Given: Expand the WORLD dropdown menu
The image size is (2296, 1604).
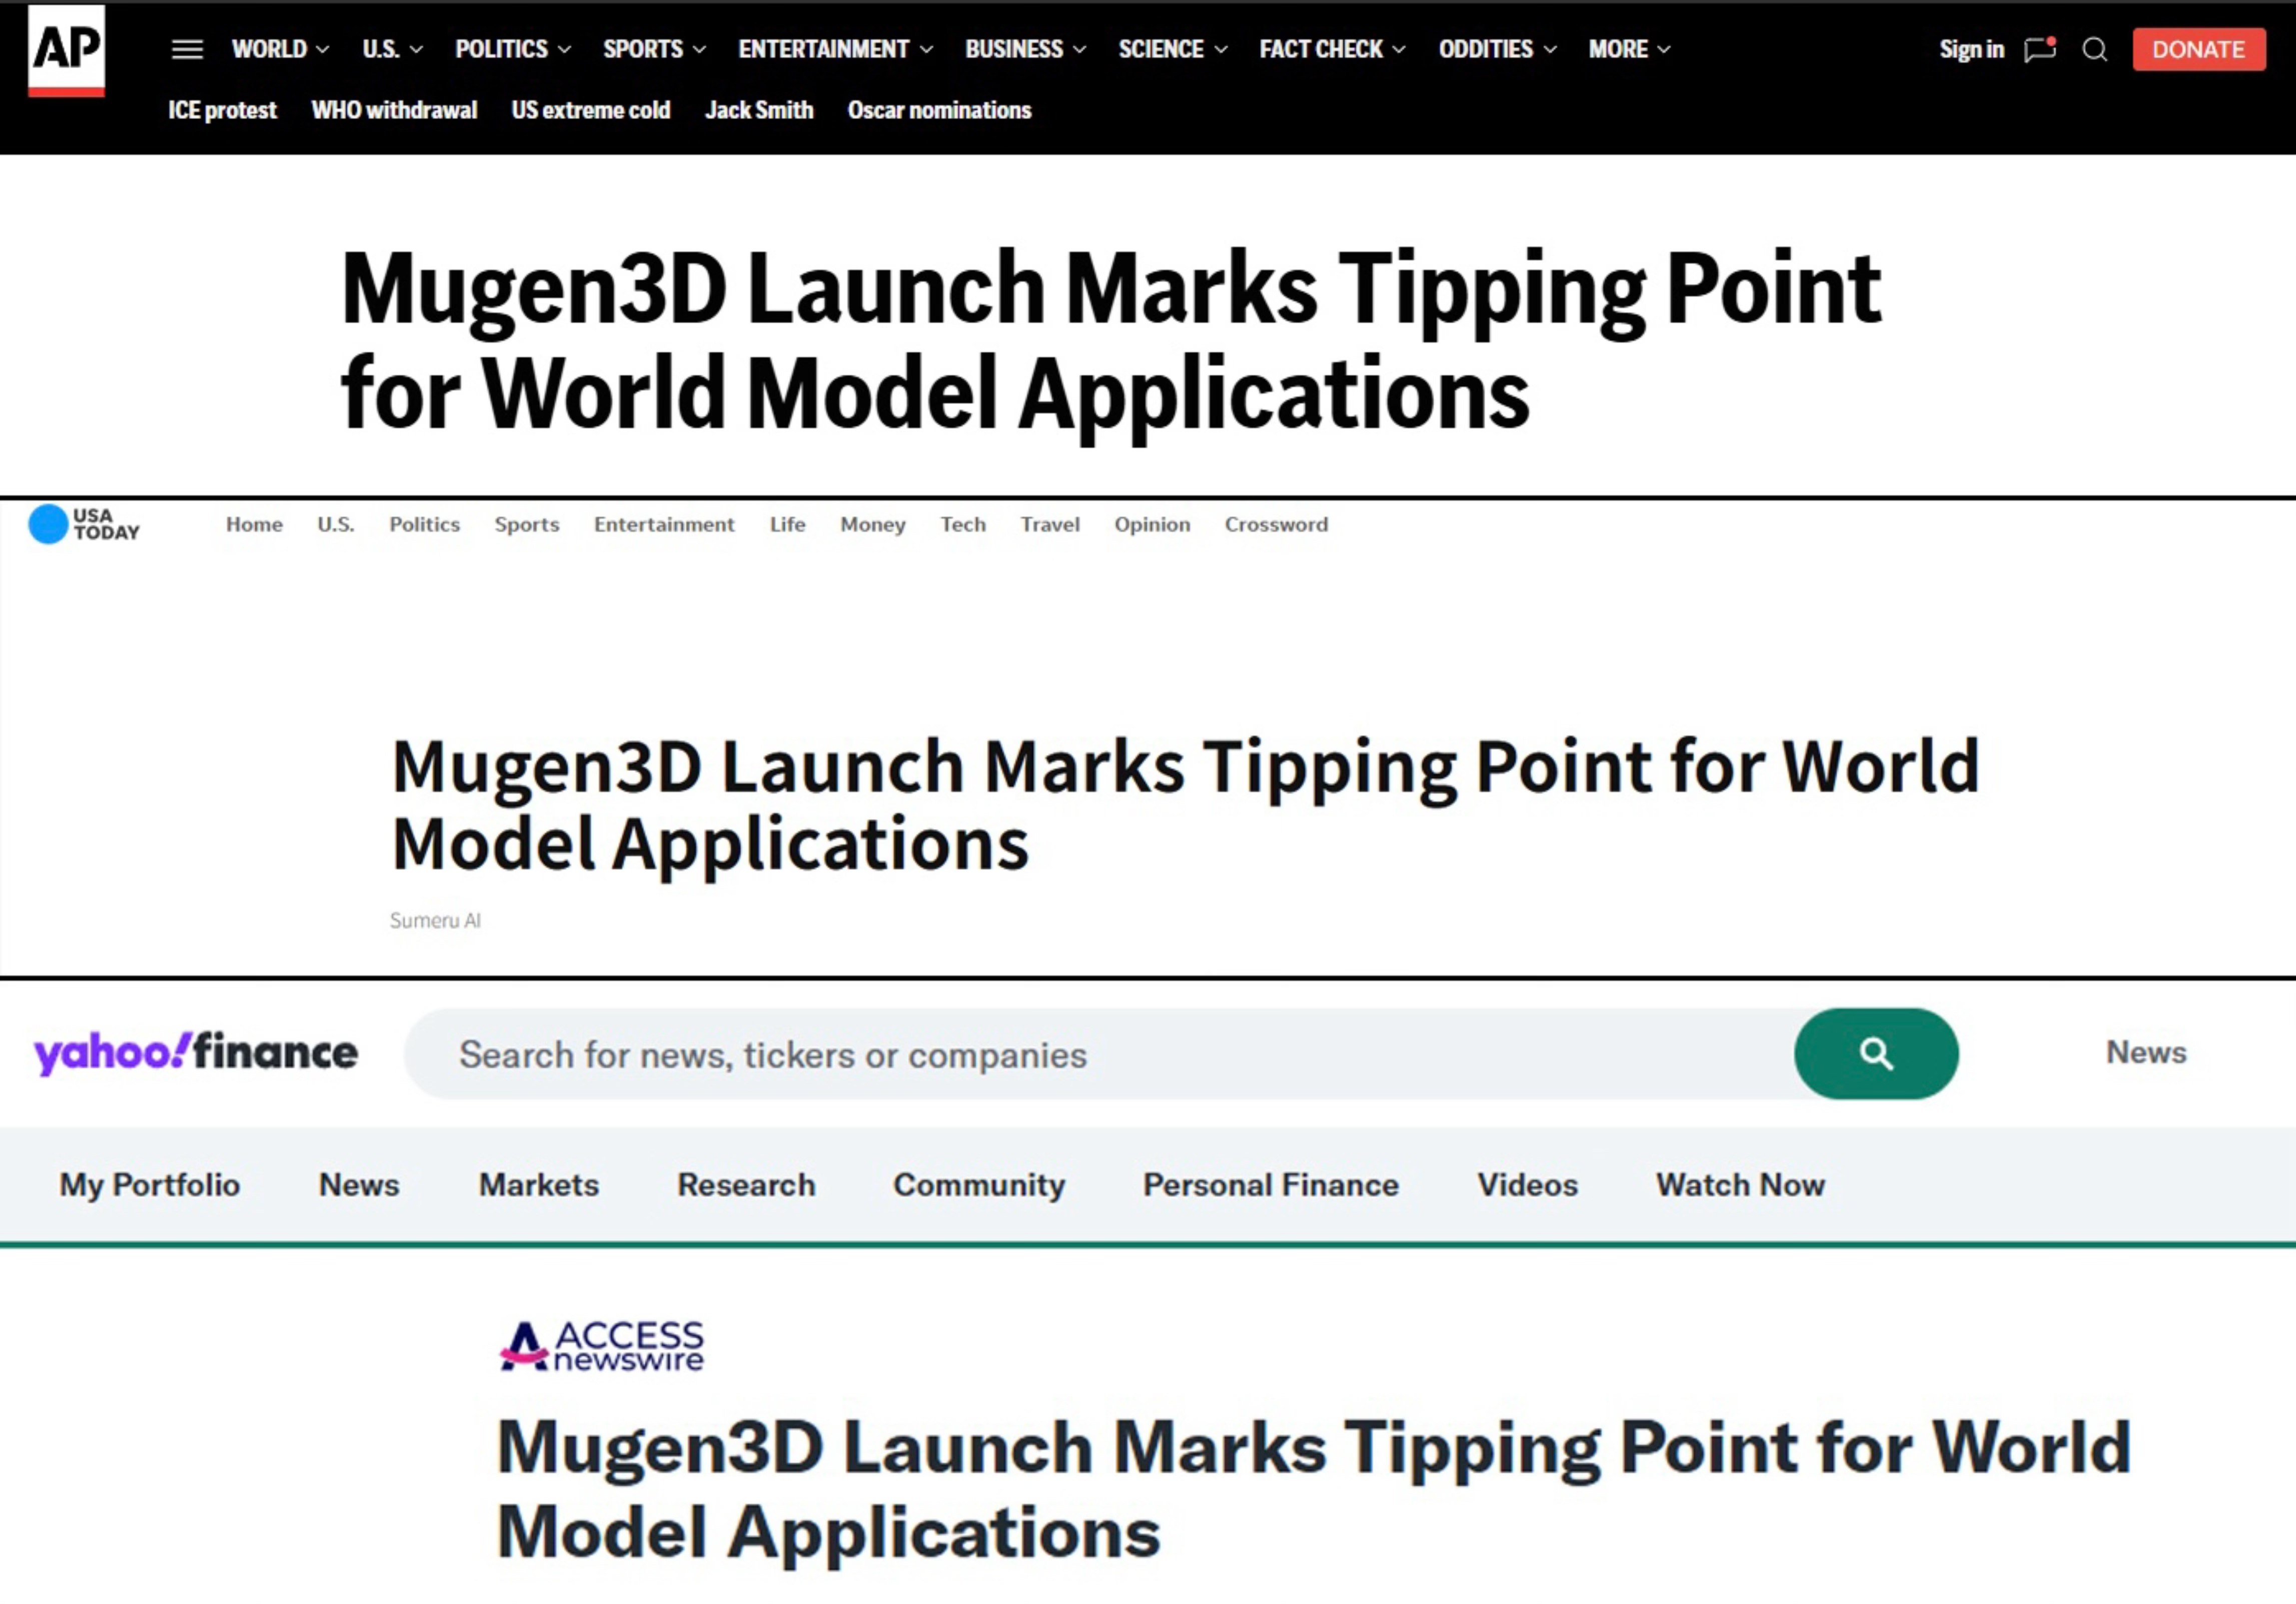Looking at the screenshot, I should click(280, 49).
